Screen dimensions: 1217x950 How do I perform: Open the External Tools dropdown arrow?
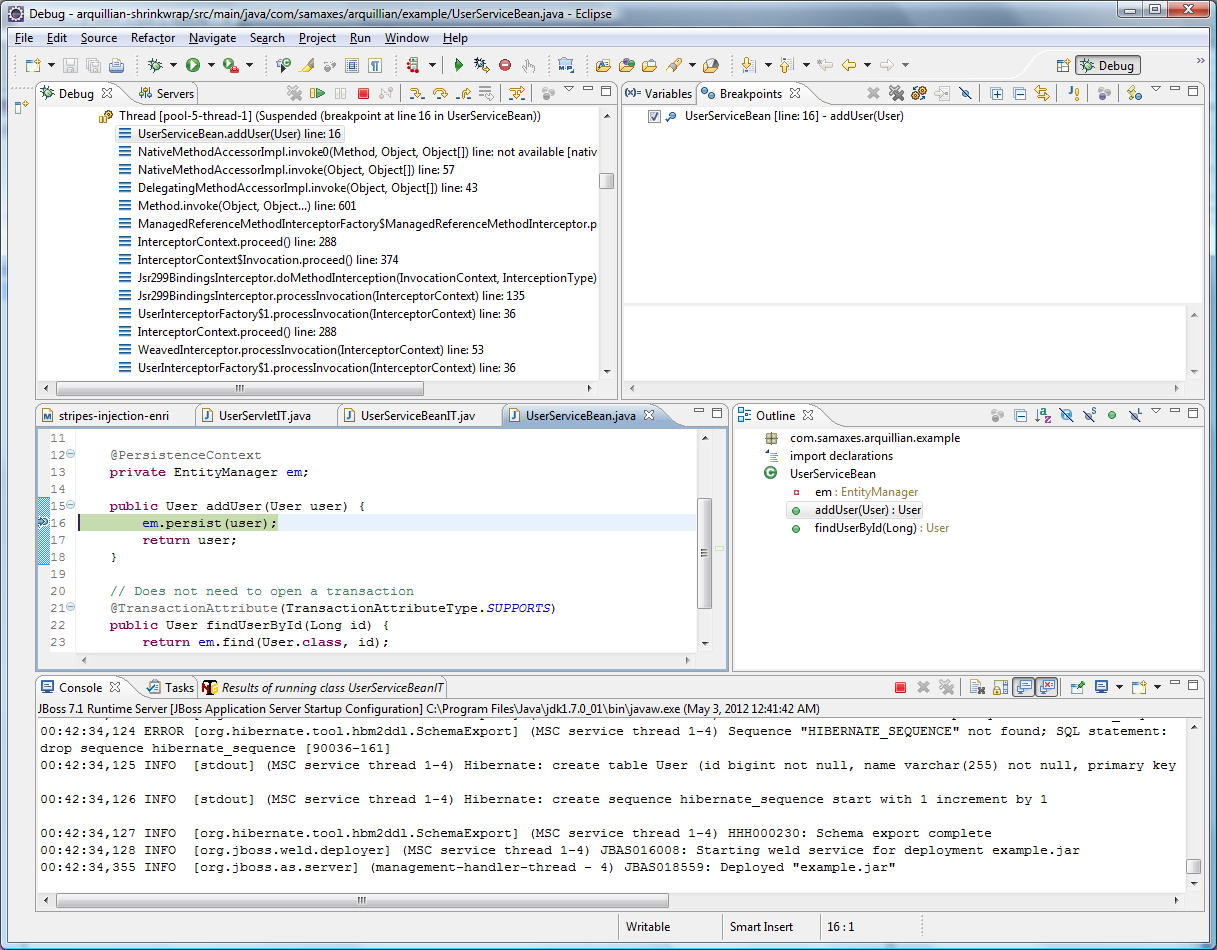[249, 65]
